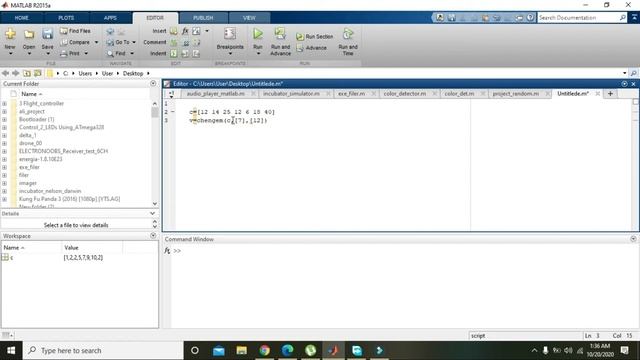Collapse the Details panel chevron
640x360 pixels.
pos(153,213)
